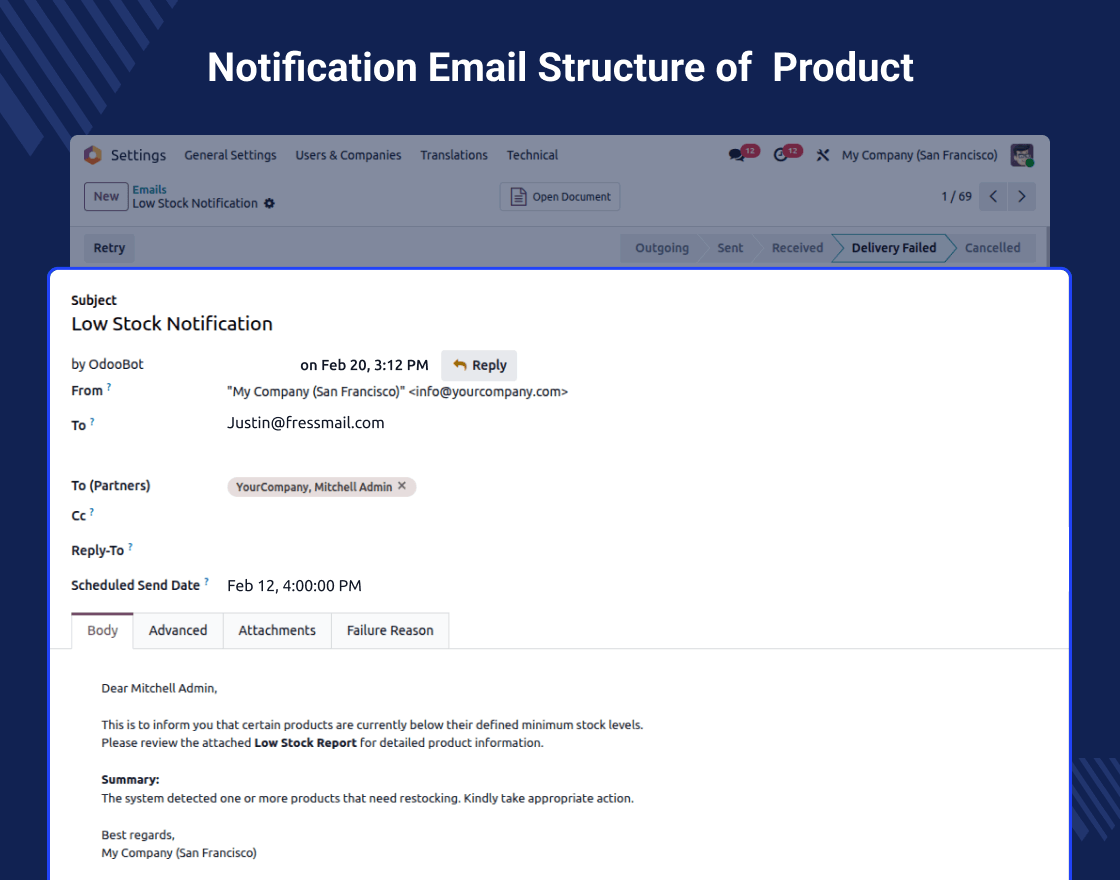Go to previous record arrow
1120x880 pixels.
coord(993,197)
